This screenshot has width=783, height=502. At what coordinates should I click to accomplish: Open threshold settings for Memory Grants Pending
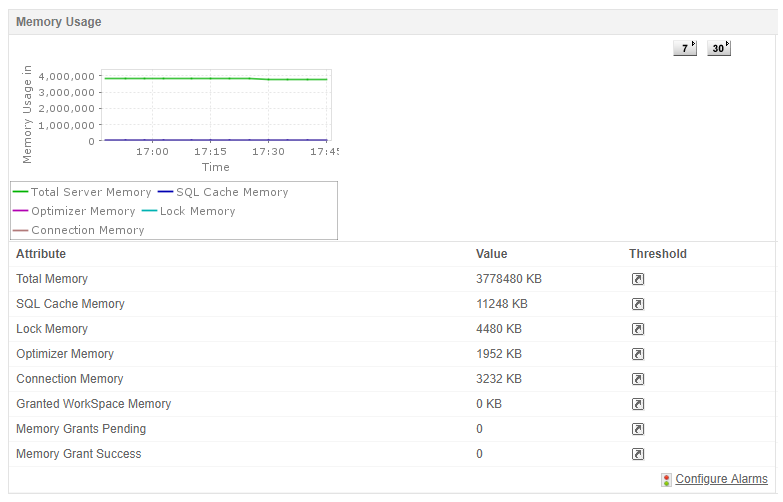[x=638, y=429]
